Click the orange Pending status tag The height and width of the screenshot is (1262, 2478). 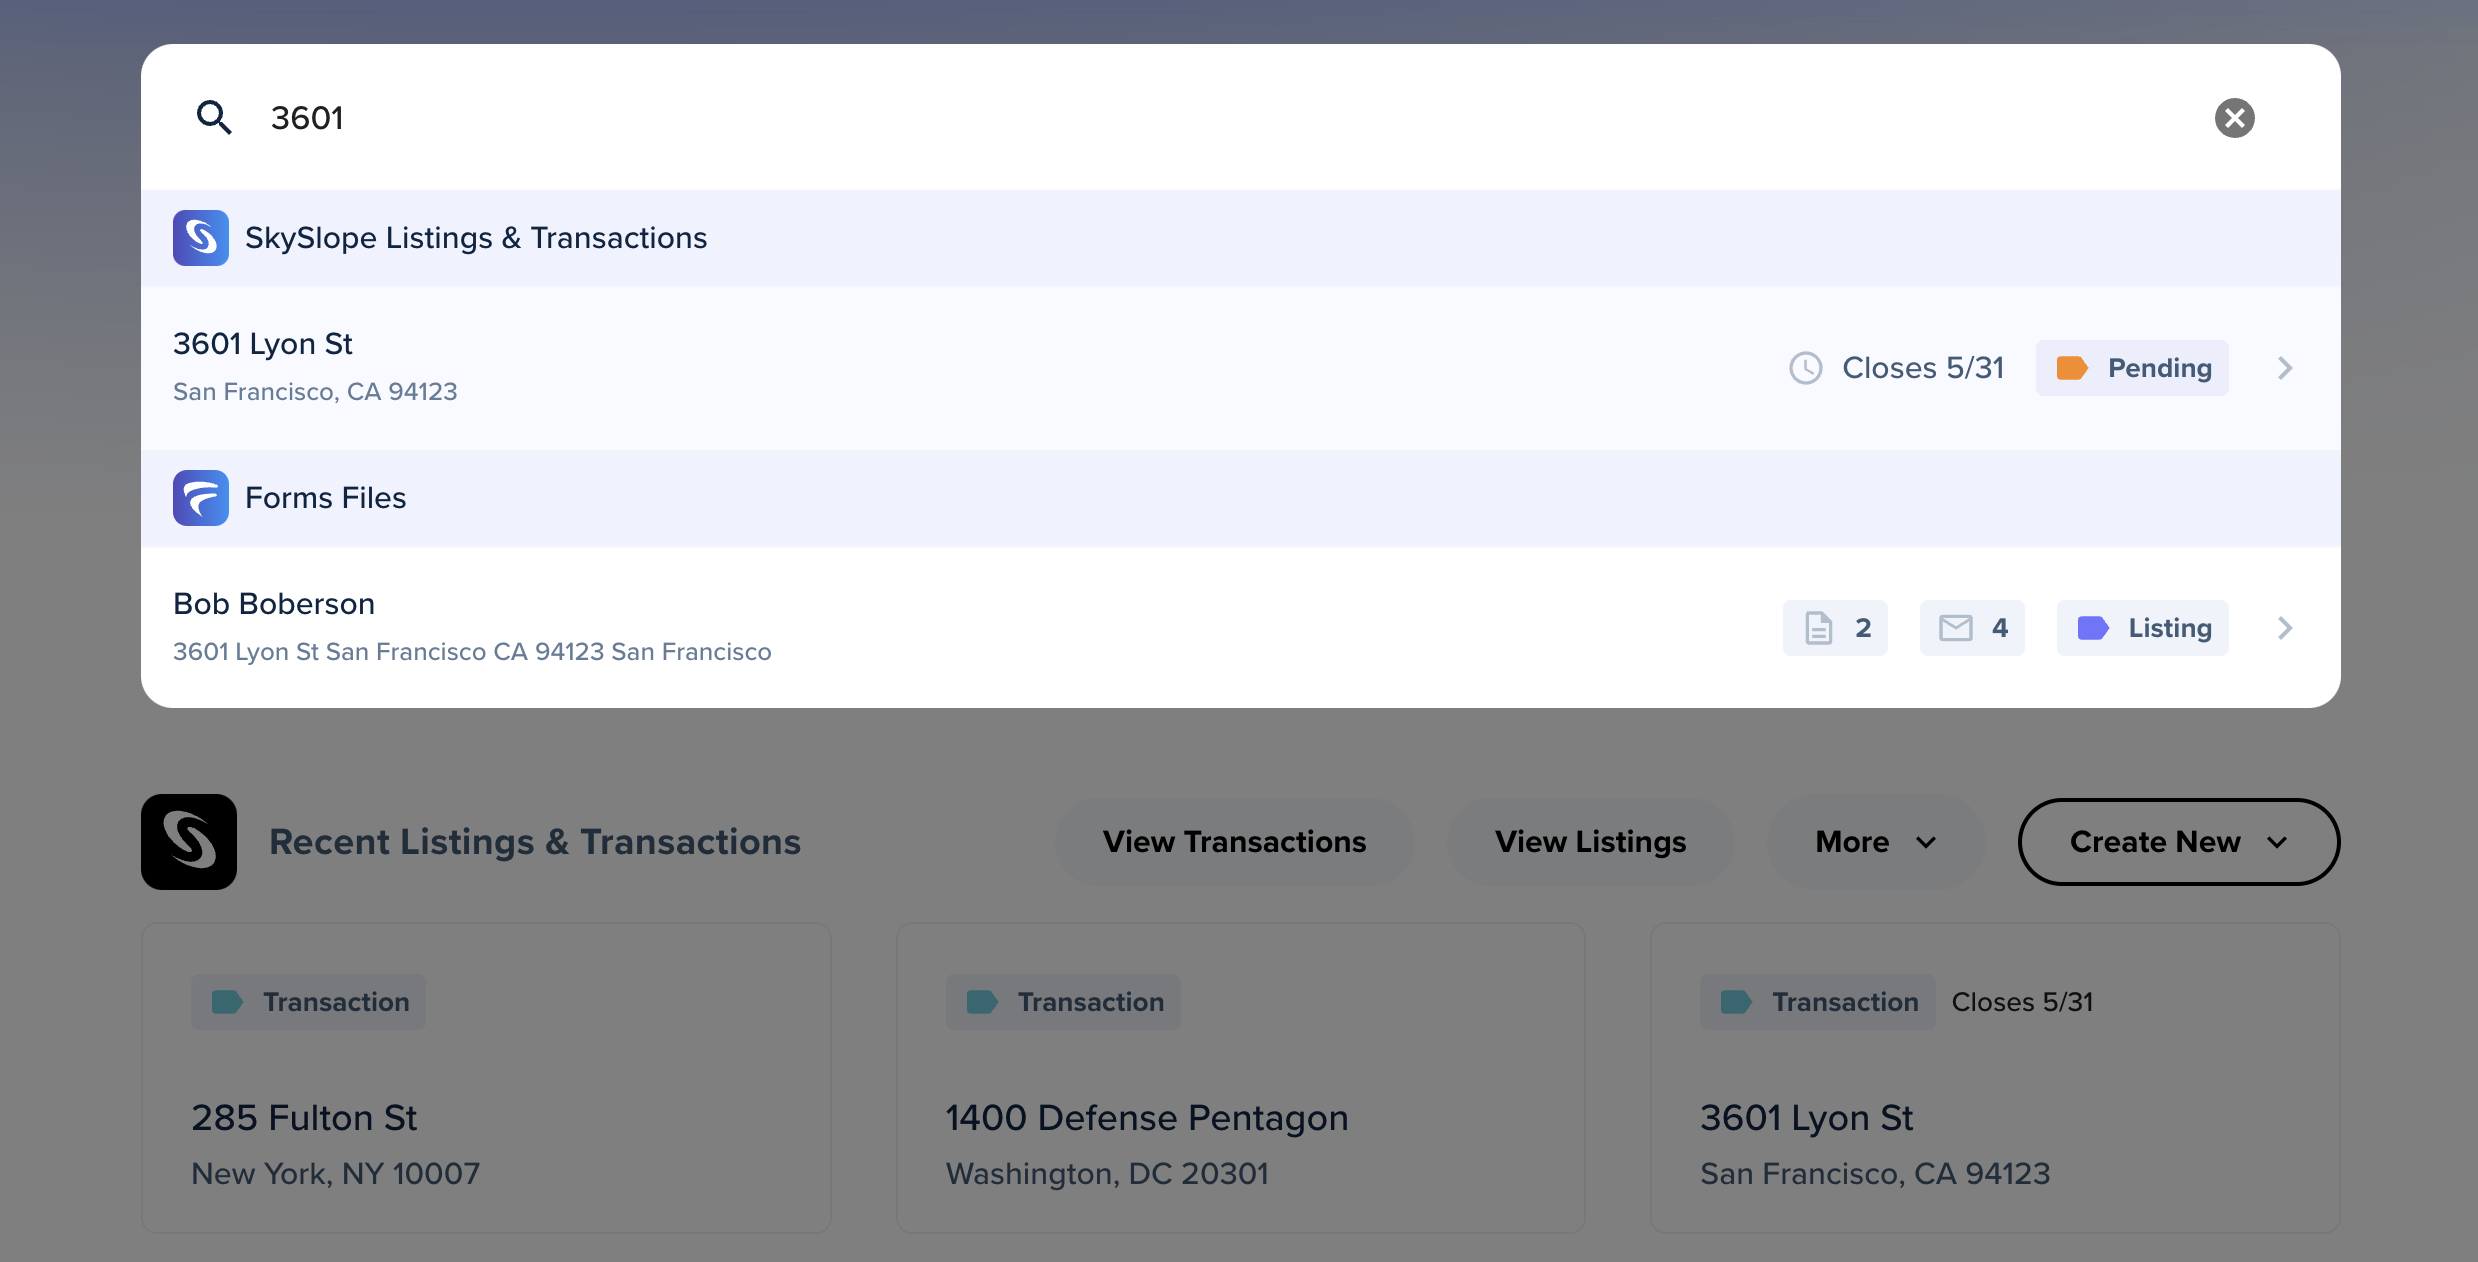(2132, 368)
